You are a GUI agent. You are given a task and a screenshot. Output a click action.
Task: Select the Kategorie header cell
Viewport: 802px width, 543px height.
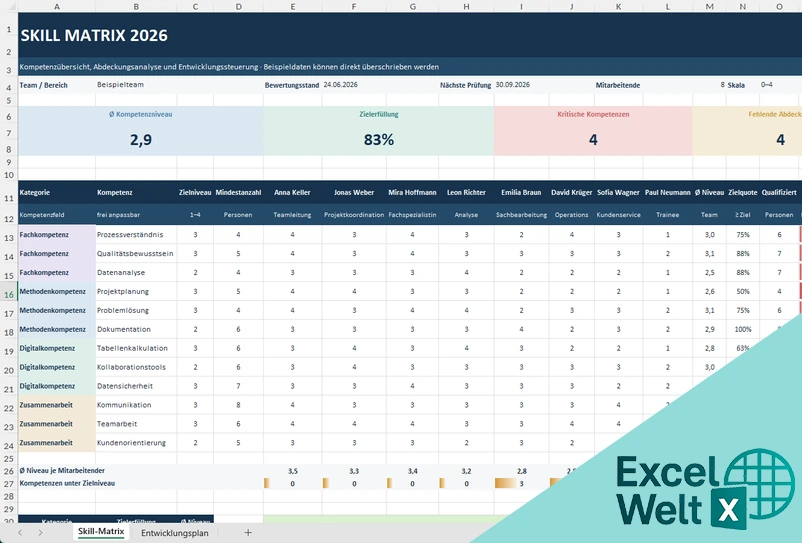click(x=56, y=192)
